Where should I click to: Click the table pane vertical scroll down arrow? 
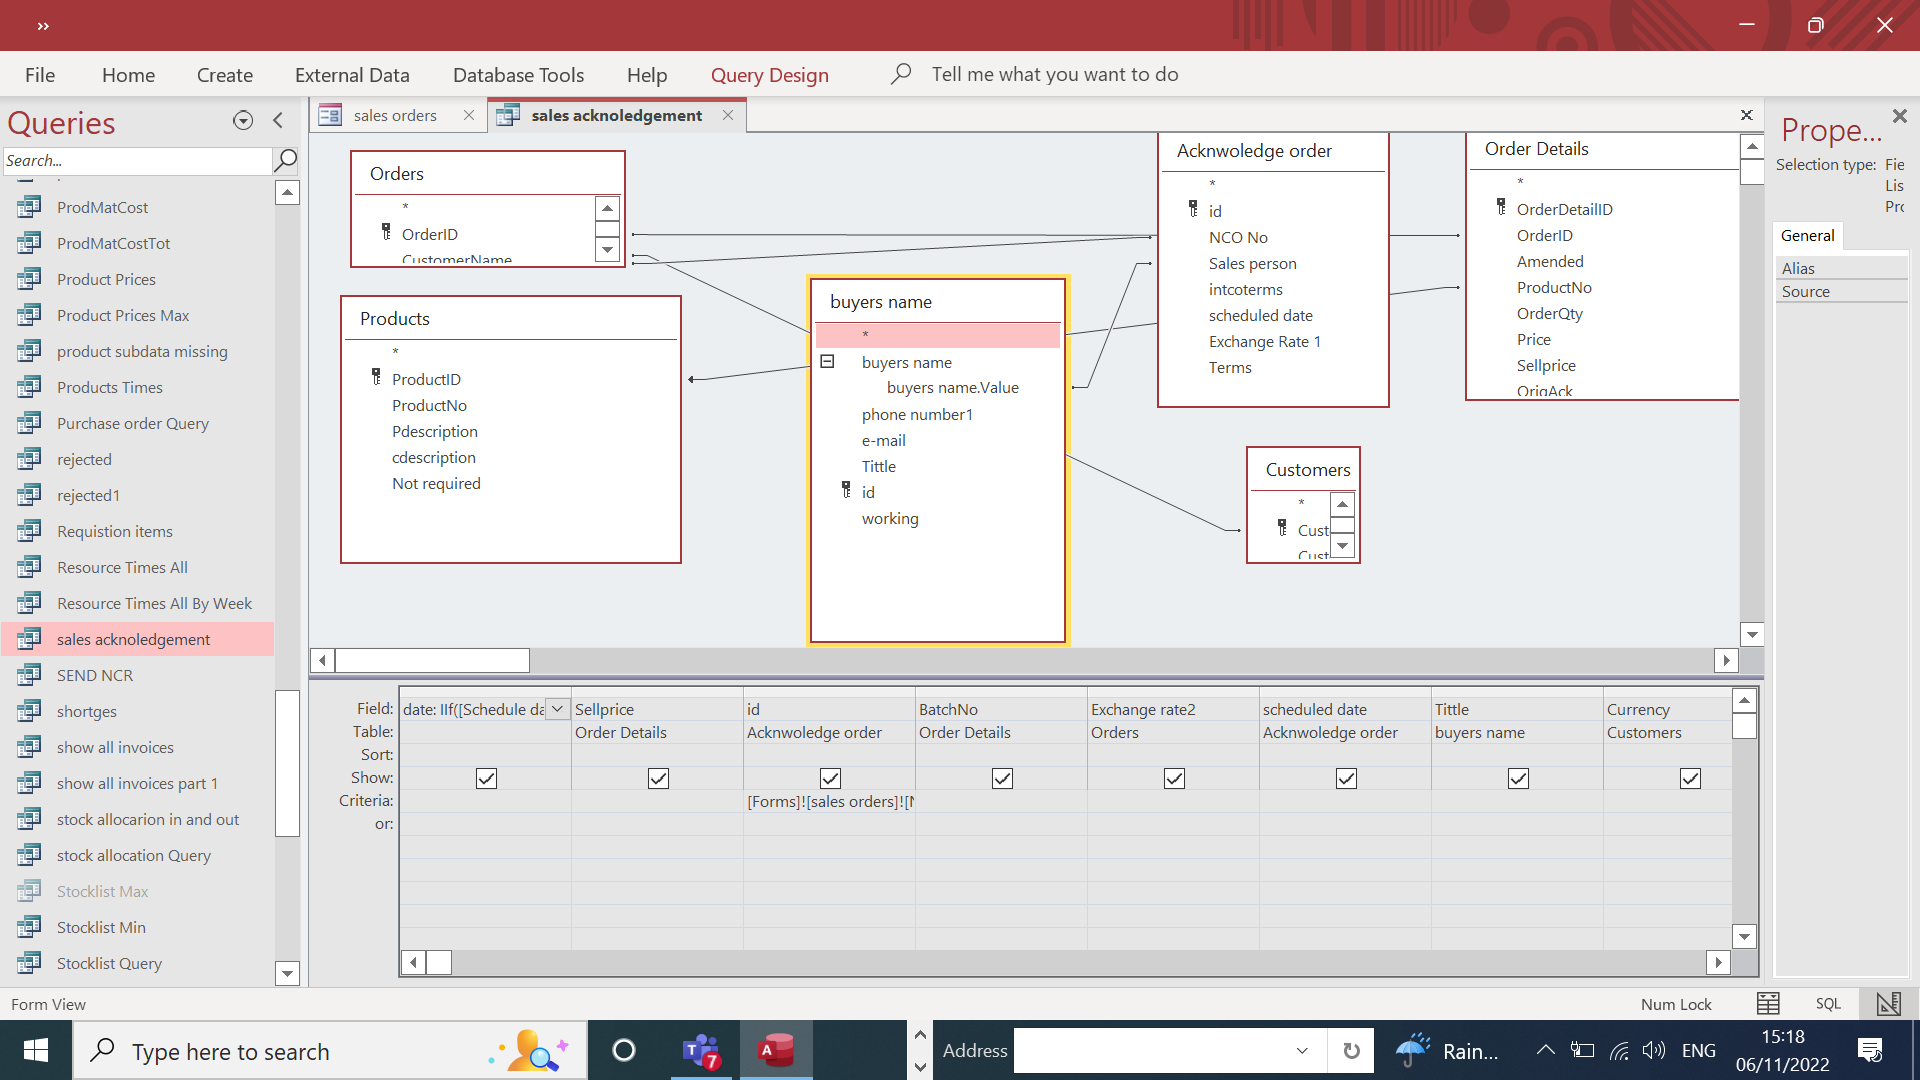pyautogui.click(x=1752, y=634)
